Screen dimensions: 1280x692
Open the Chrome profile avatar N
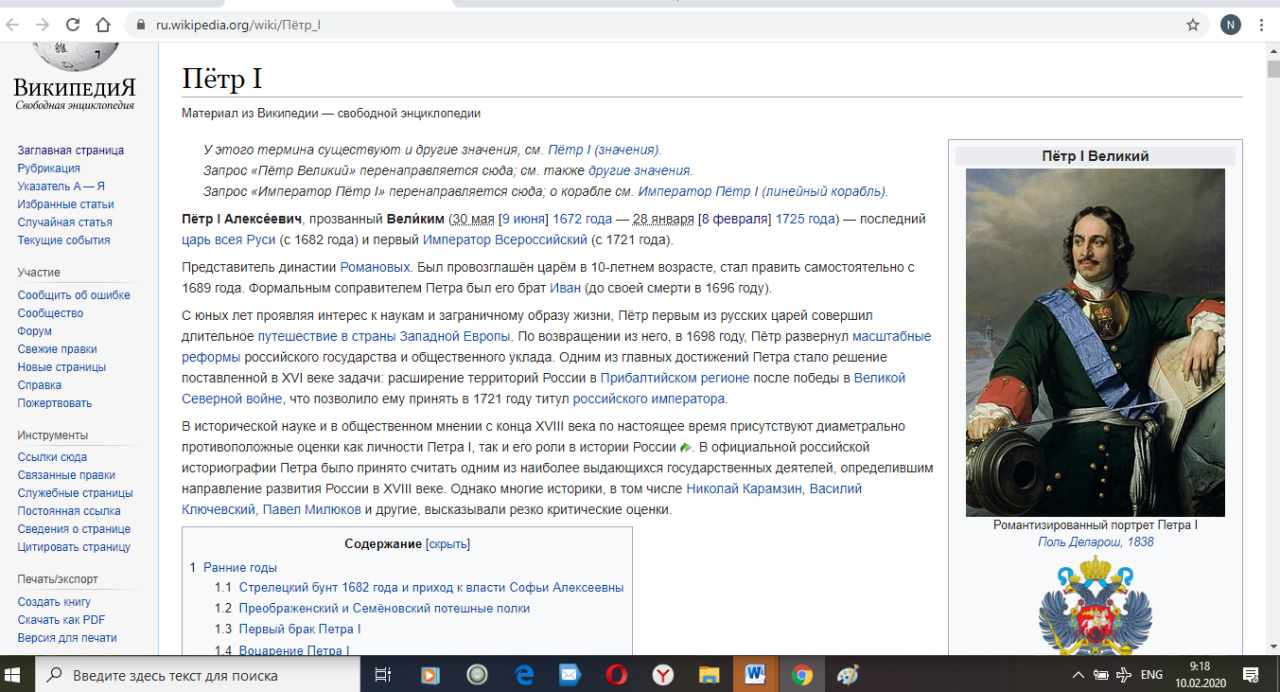click(x=1230, y=25)
